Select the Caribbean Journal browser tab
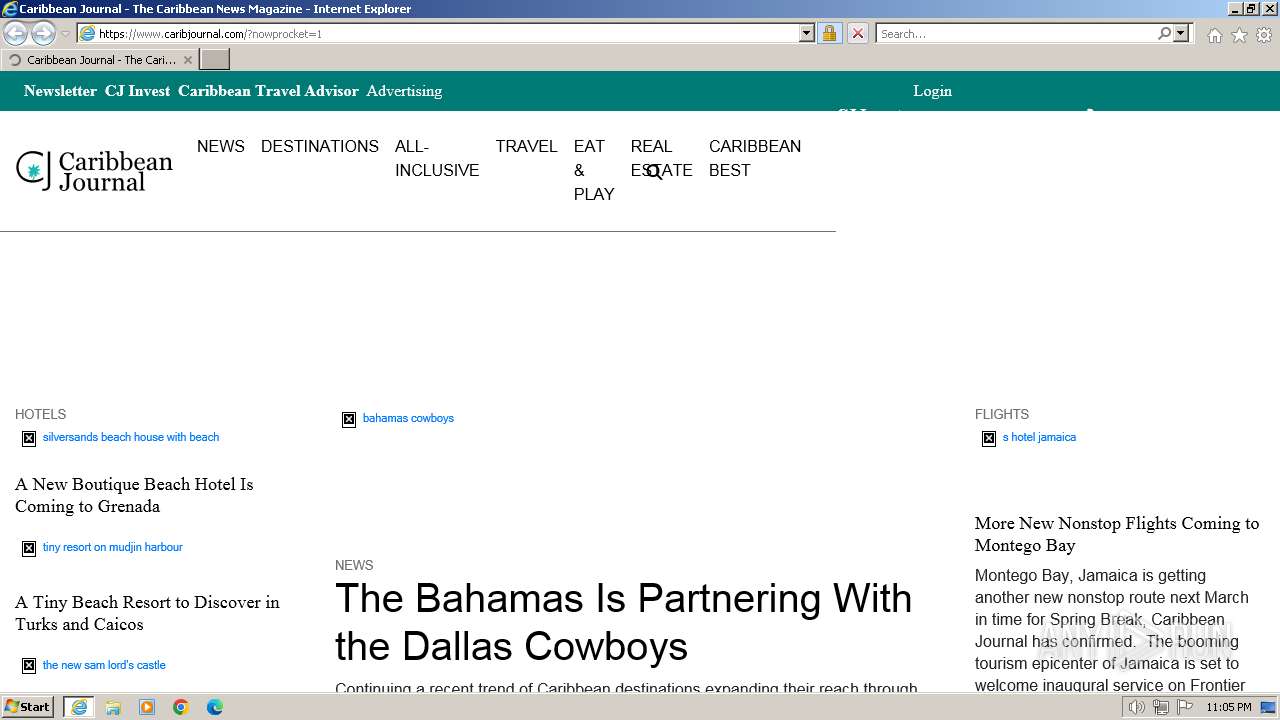 99,60
